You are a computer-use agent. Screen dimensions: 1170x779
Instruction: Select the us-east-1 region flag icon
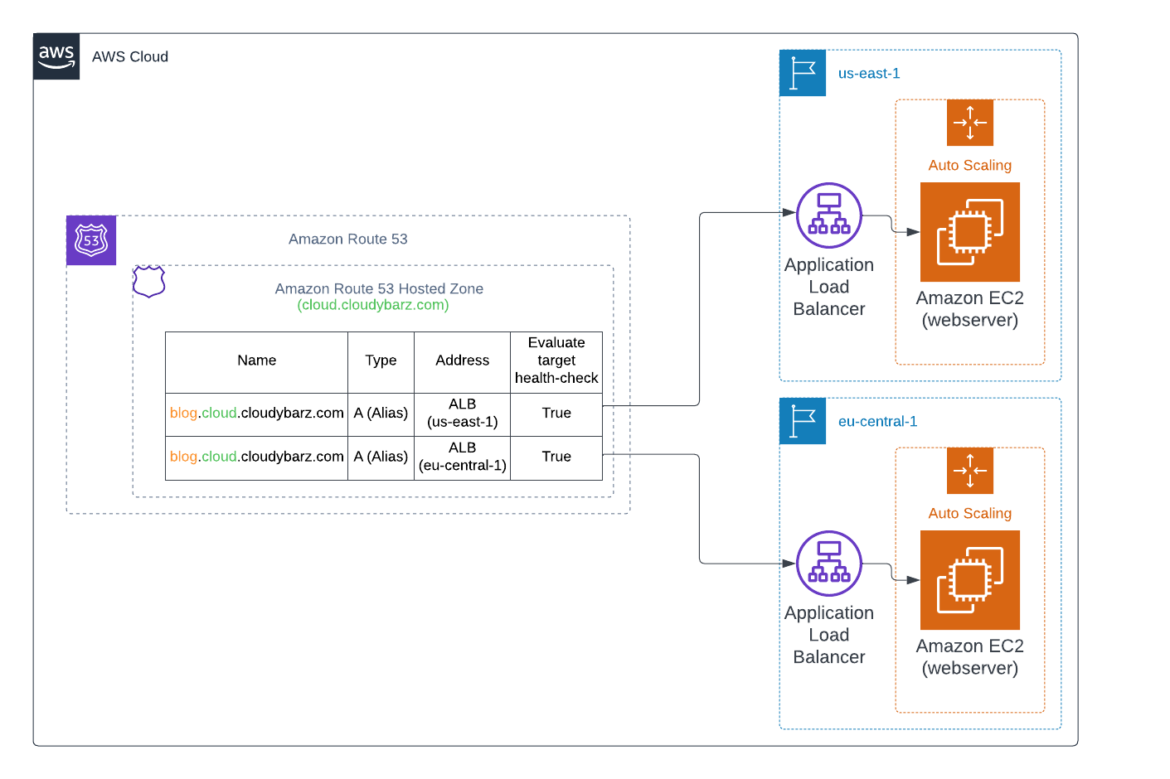click(802, 73)
